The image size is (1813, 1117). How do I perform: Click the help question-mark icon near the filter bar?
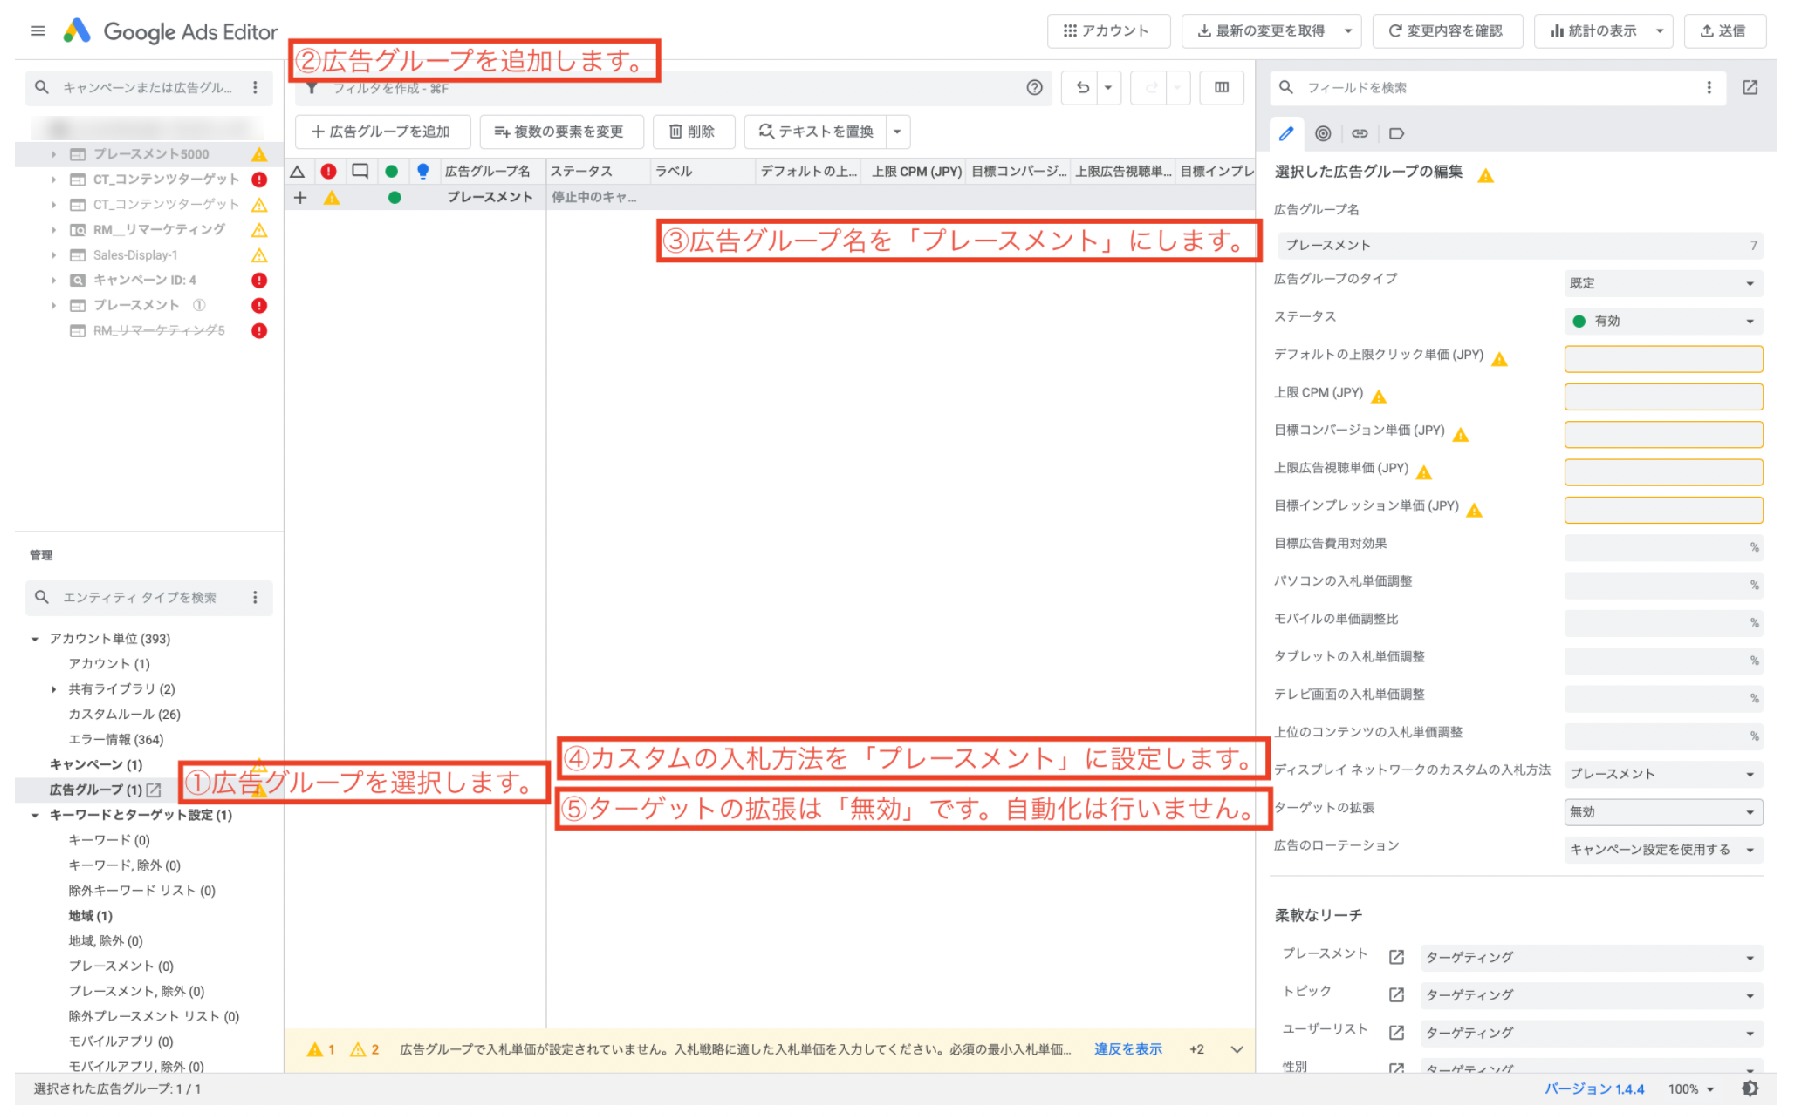tap(1034, 87)
